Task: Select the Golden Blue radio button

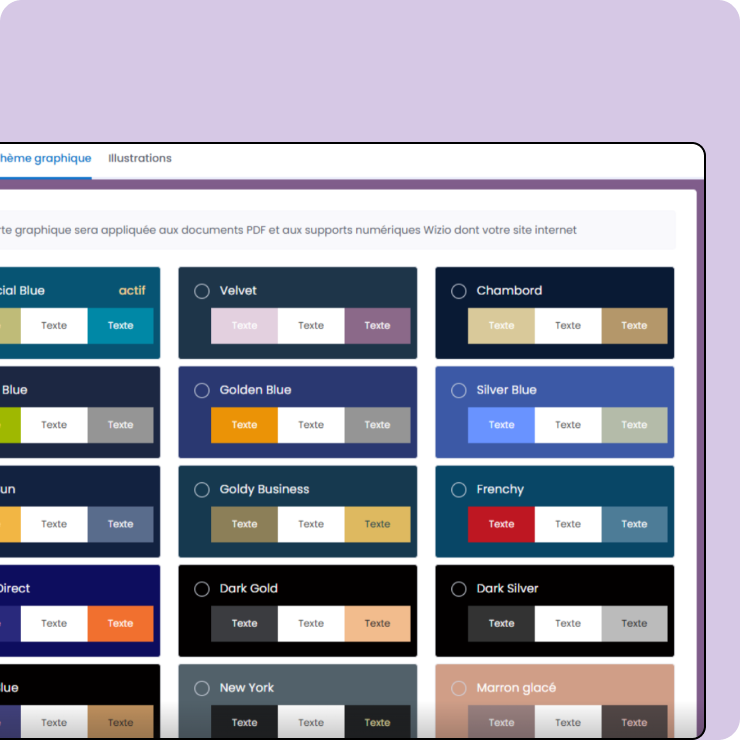Action: point(202,390)
